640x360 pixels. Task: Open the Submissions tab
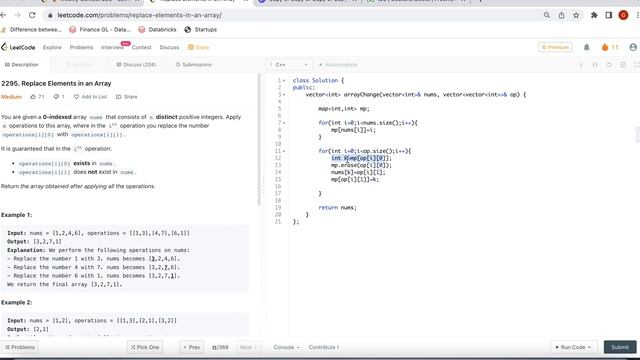[193, 65]
